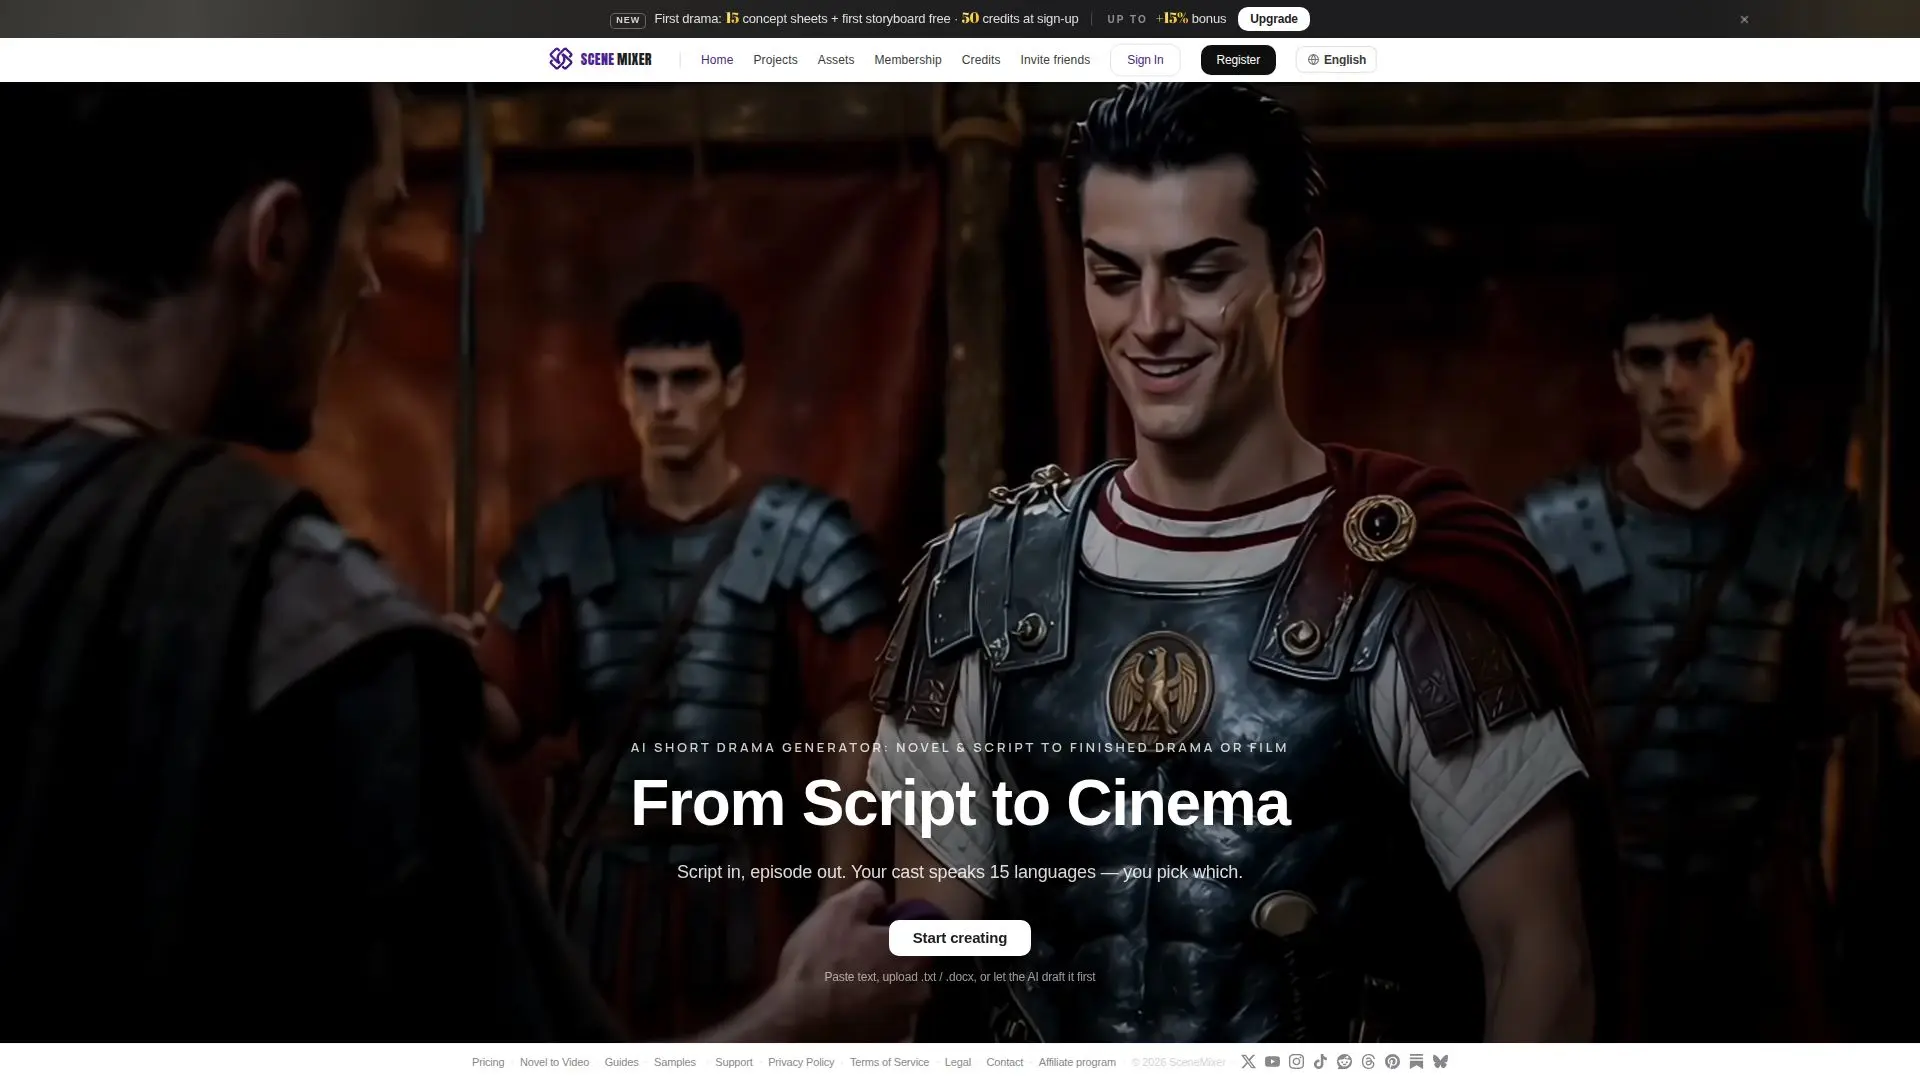Open the X (Twitter) social link
The width and height of the screenshot is (1920, 1080).
[x=1248, y=1062]
